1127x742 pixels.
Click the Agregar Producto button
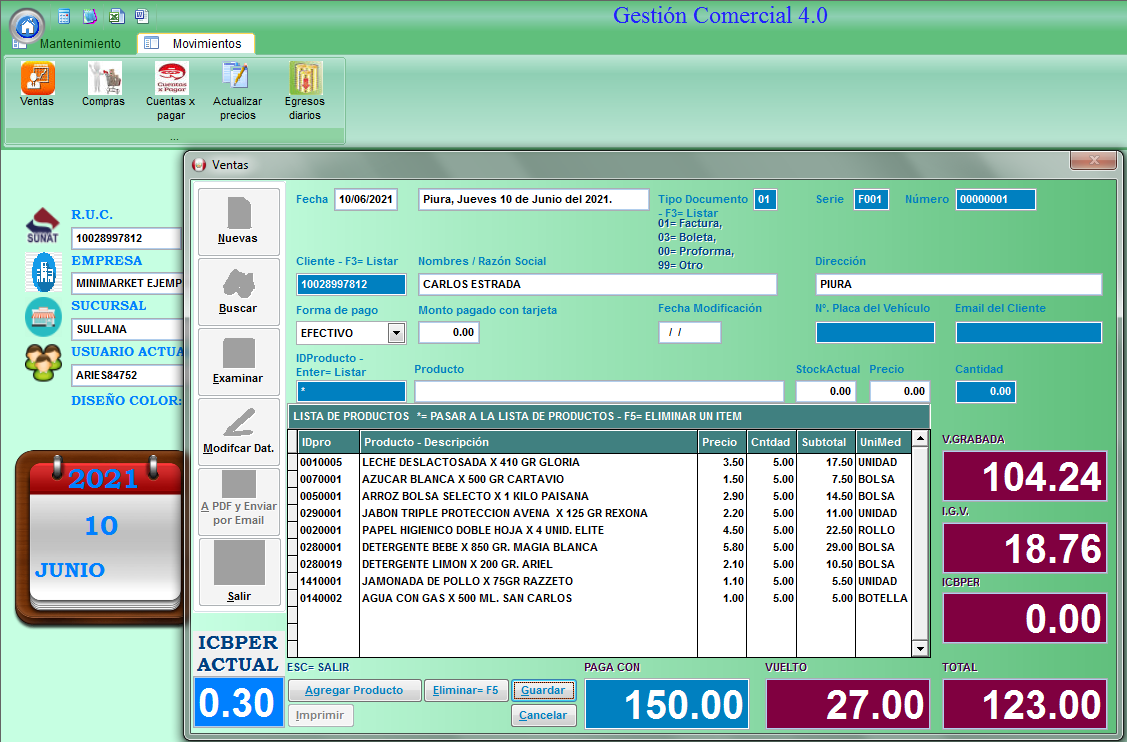tap(354, 690)
